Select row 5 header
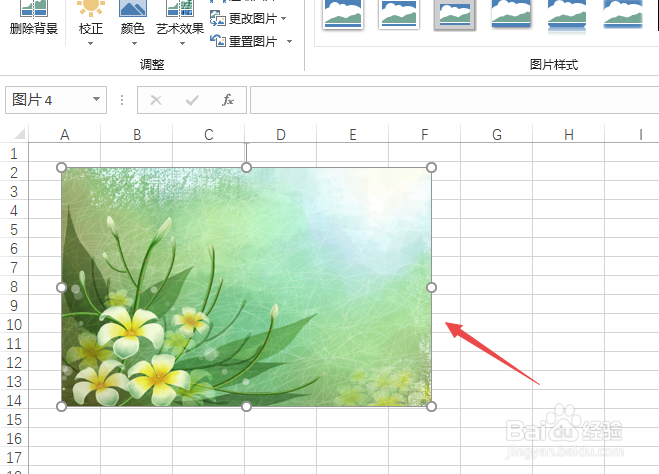659x474 pixels. pyautogui.click(x=14, y=229)
